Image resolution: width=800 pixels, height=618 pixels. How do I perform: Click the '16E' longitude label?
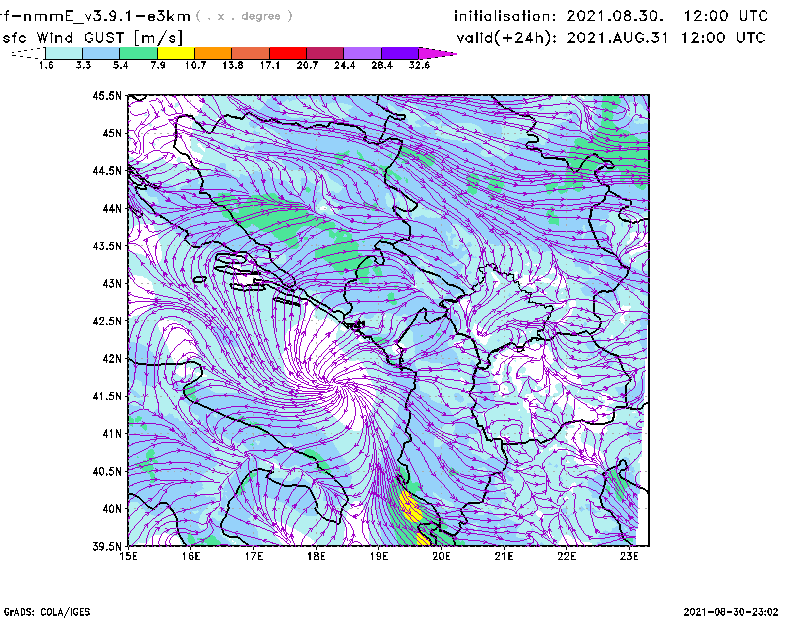point(191,556)
